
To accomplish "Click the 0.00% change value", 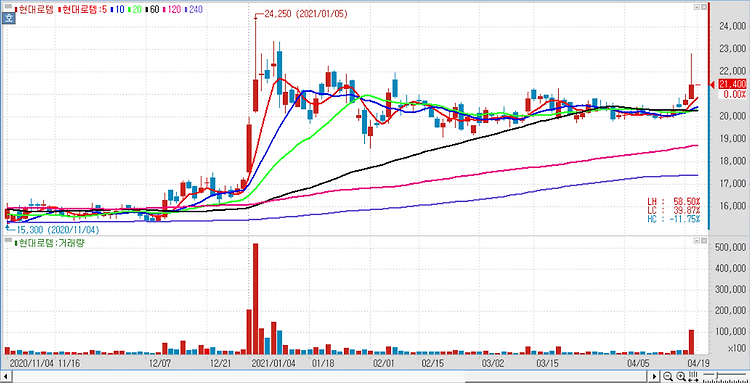I will 735,94.
